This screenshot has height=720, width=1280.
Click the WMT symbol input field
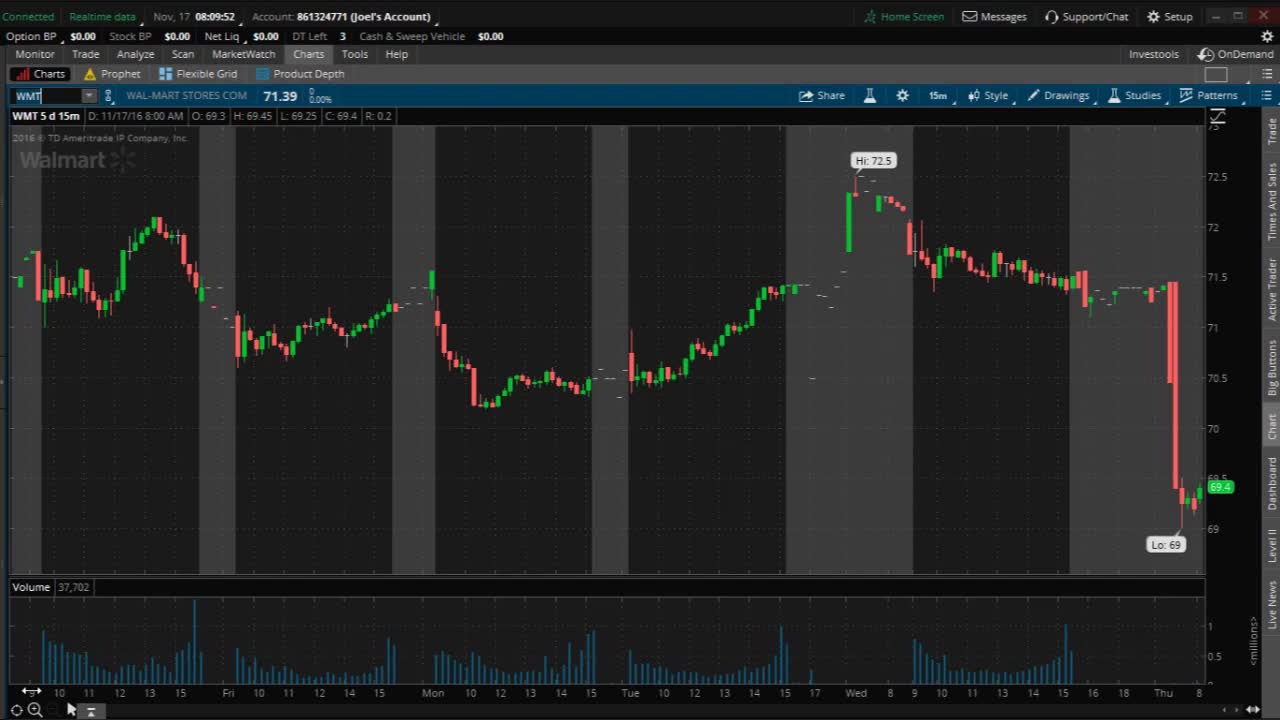point(46,96)
